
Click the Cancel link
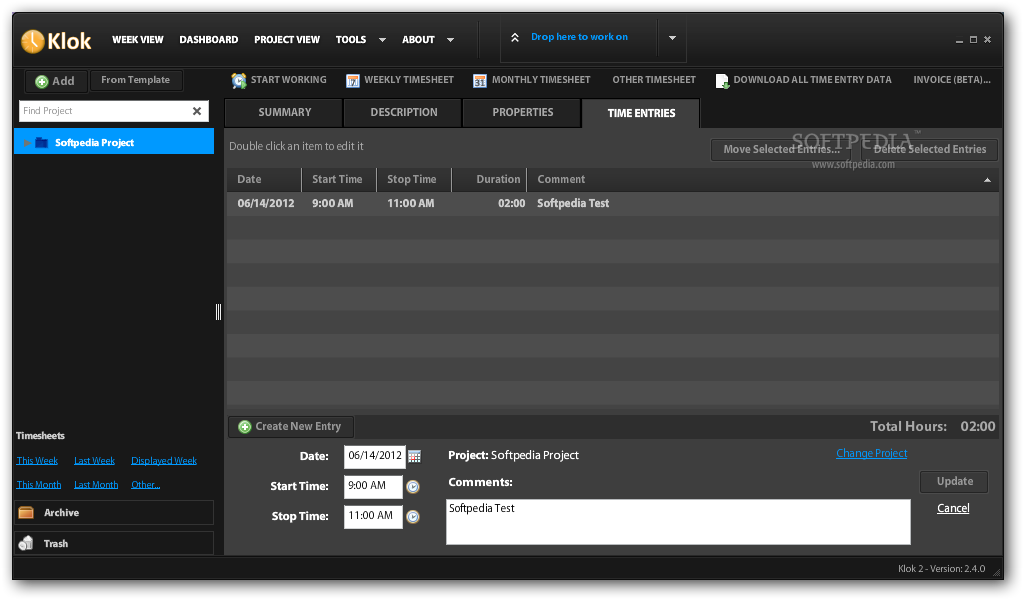[x=953, y=509]
